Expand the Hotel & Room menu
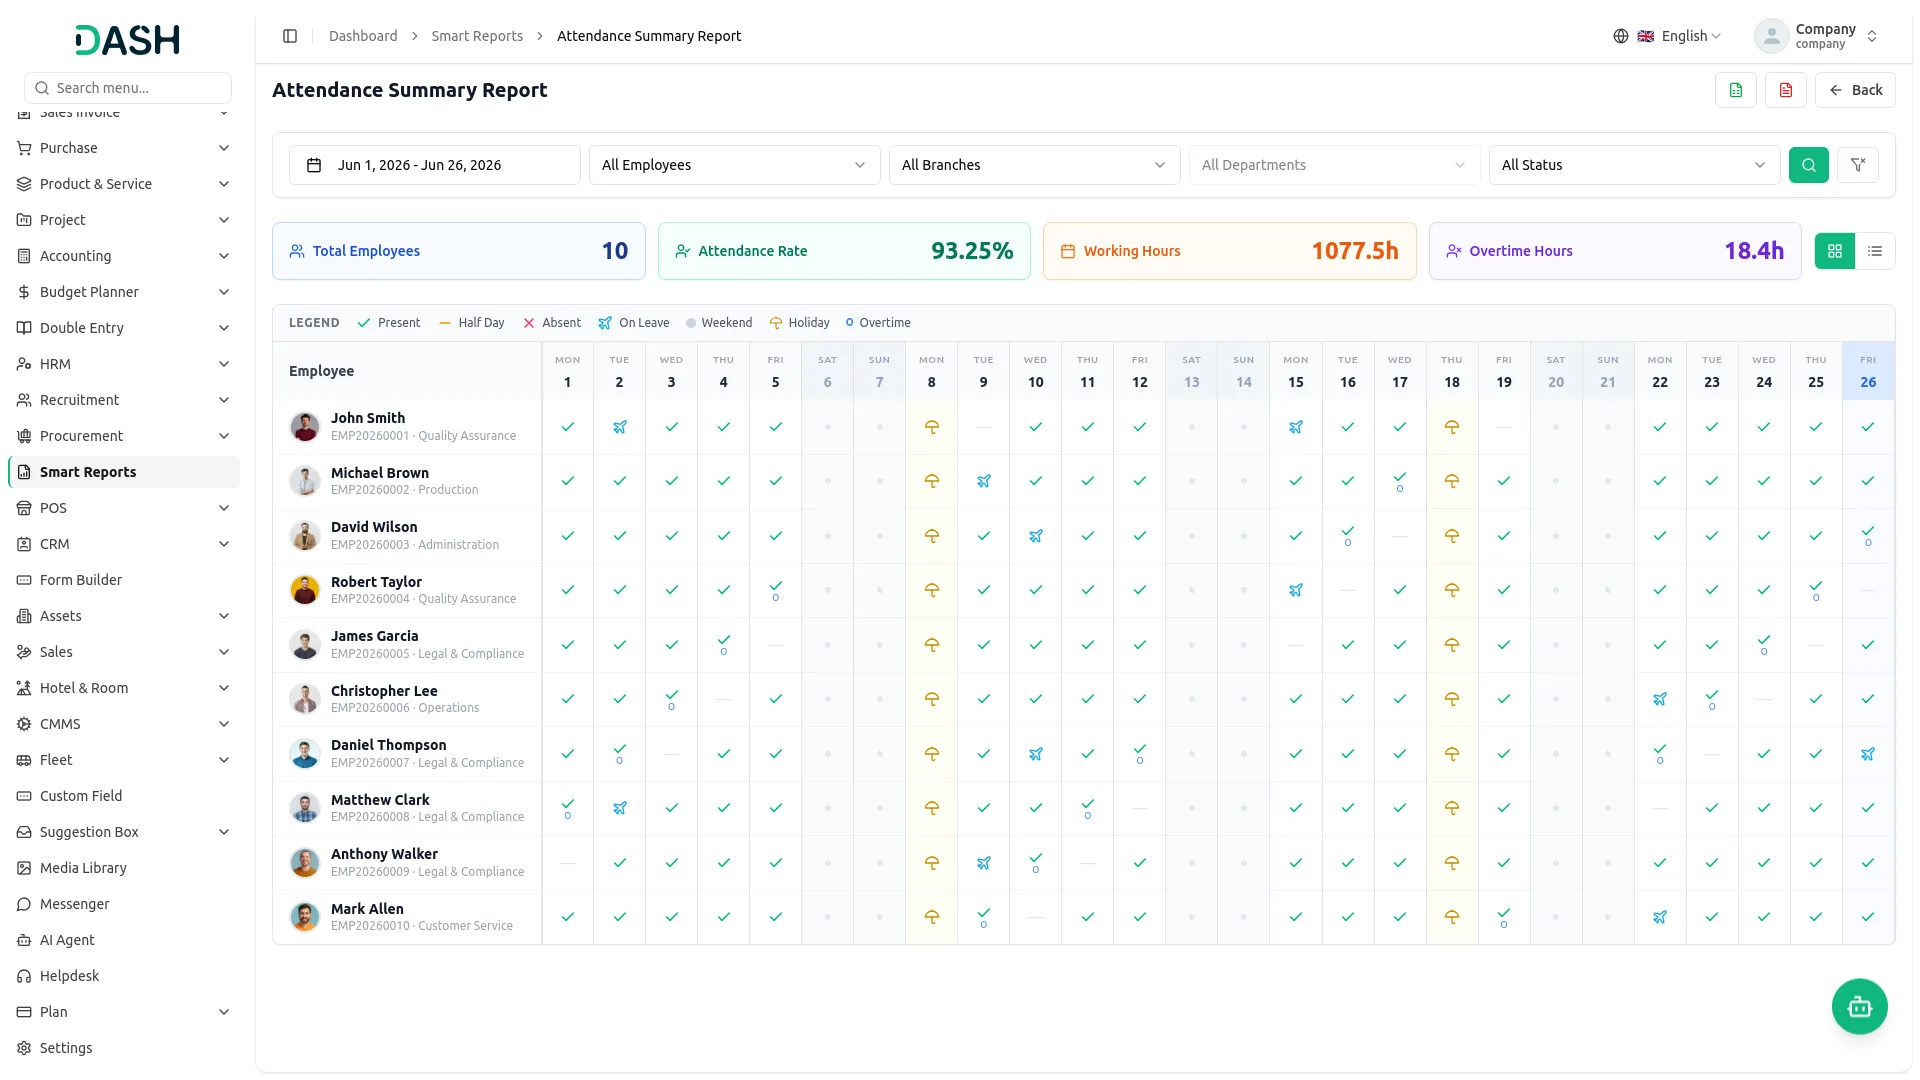This screenshot has width=1920, height=1080. tap(124, 688)
